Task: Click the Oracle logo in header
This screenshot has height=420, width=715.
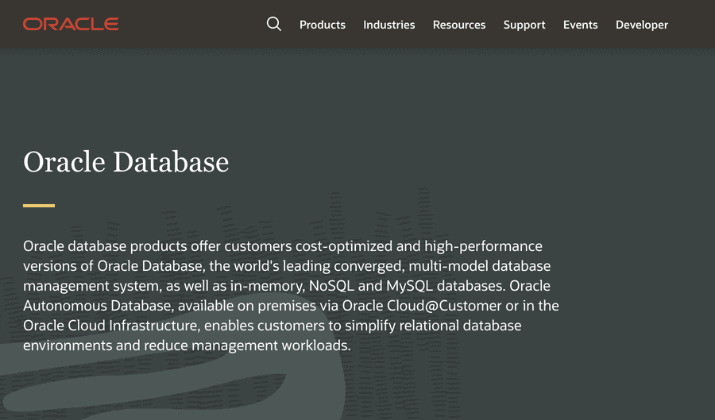Action: pos(71,24)
